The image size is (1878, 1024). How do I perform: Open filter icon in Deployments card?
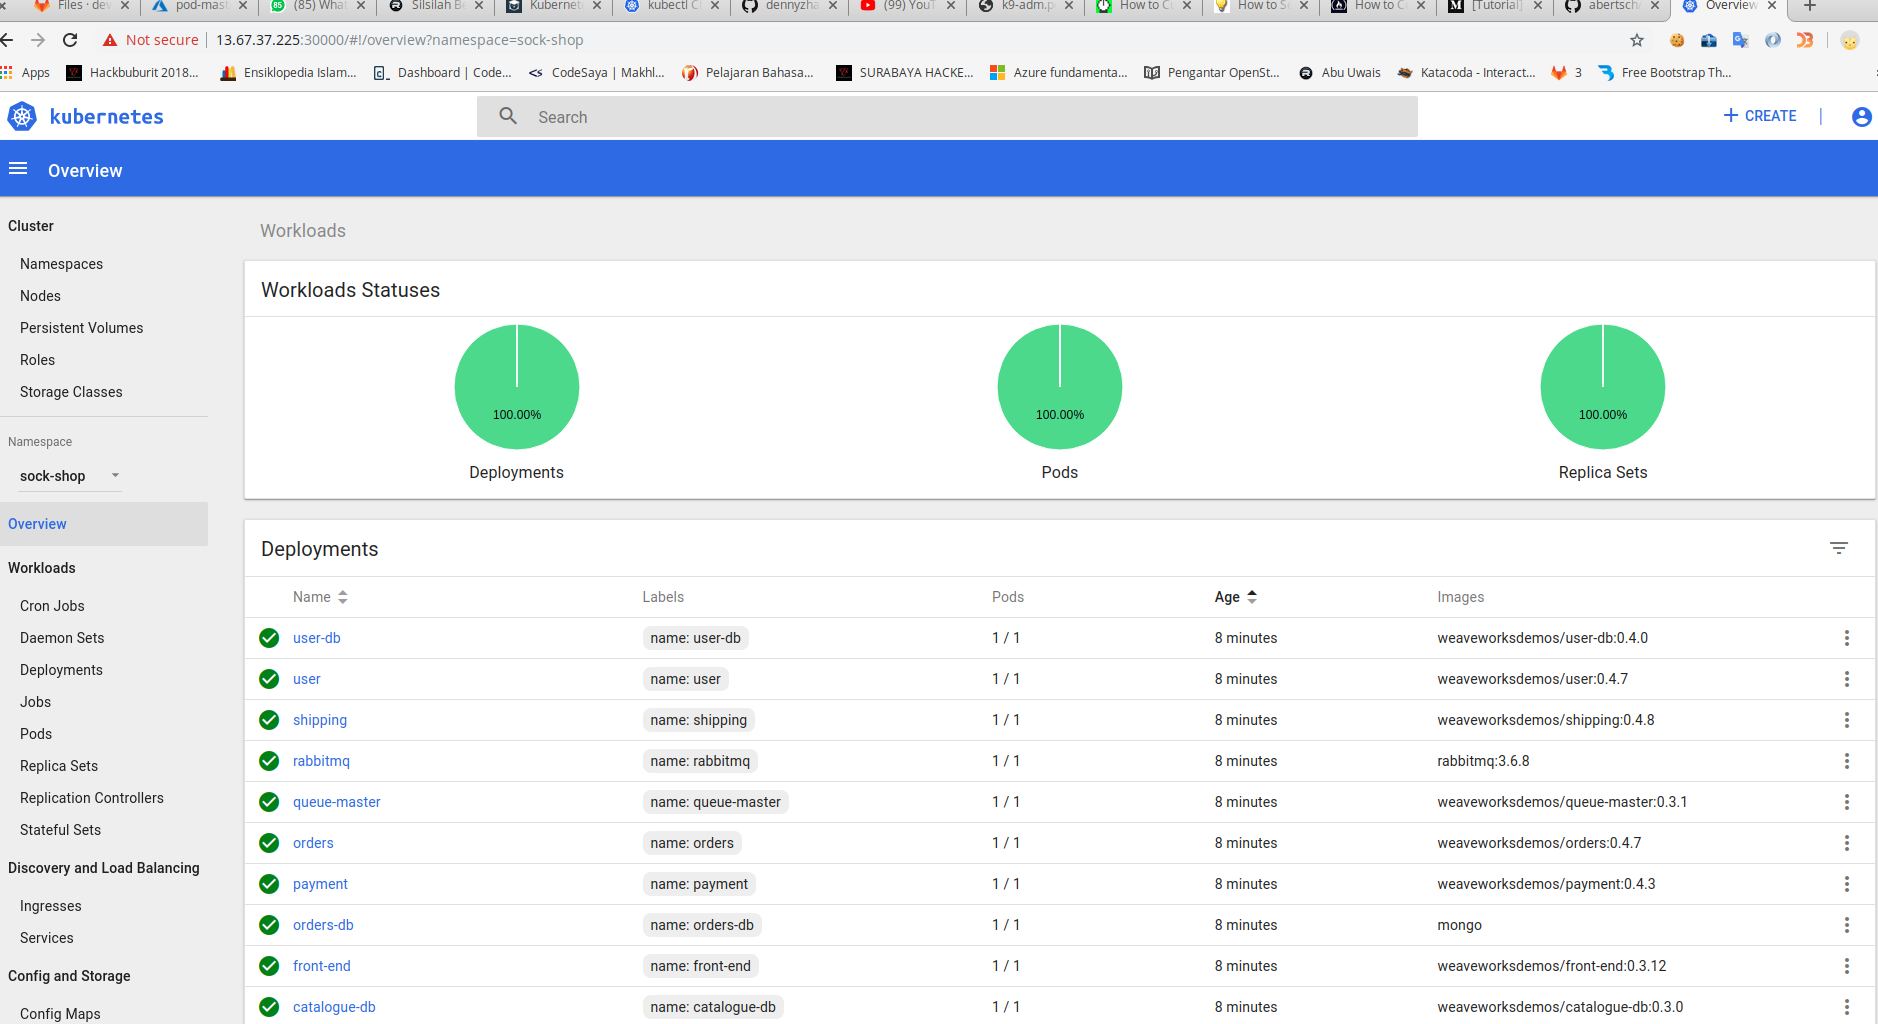tap(1838, 548)
